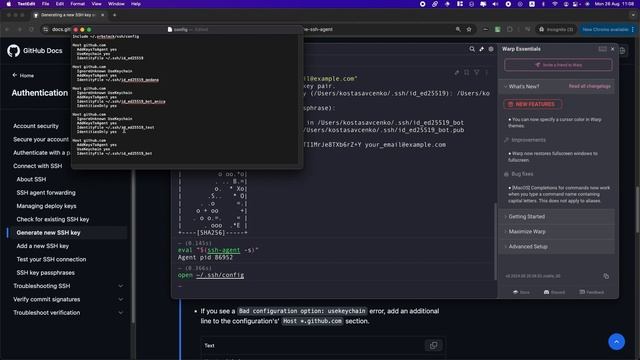Click the config document title icon
Screen dimensions: 640x360
[x=170, y=29]
